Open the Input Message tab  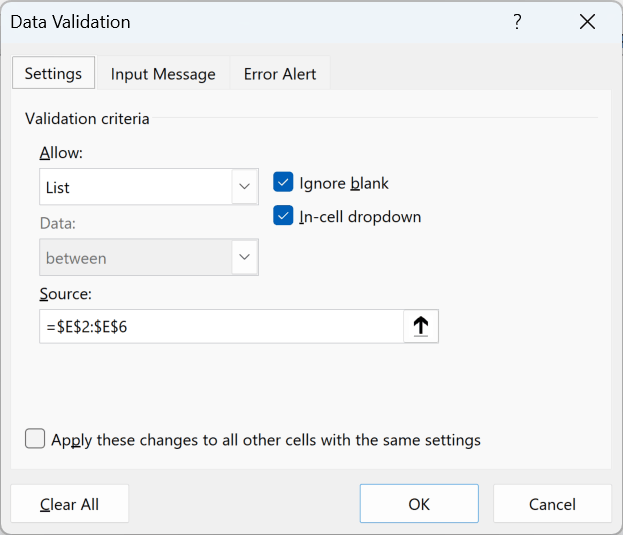tap(163, 74)
